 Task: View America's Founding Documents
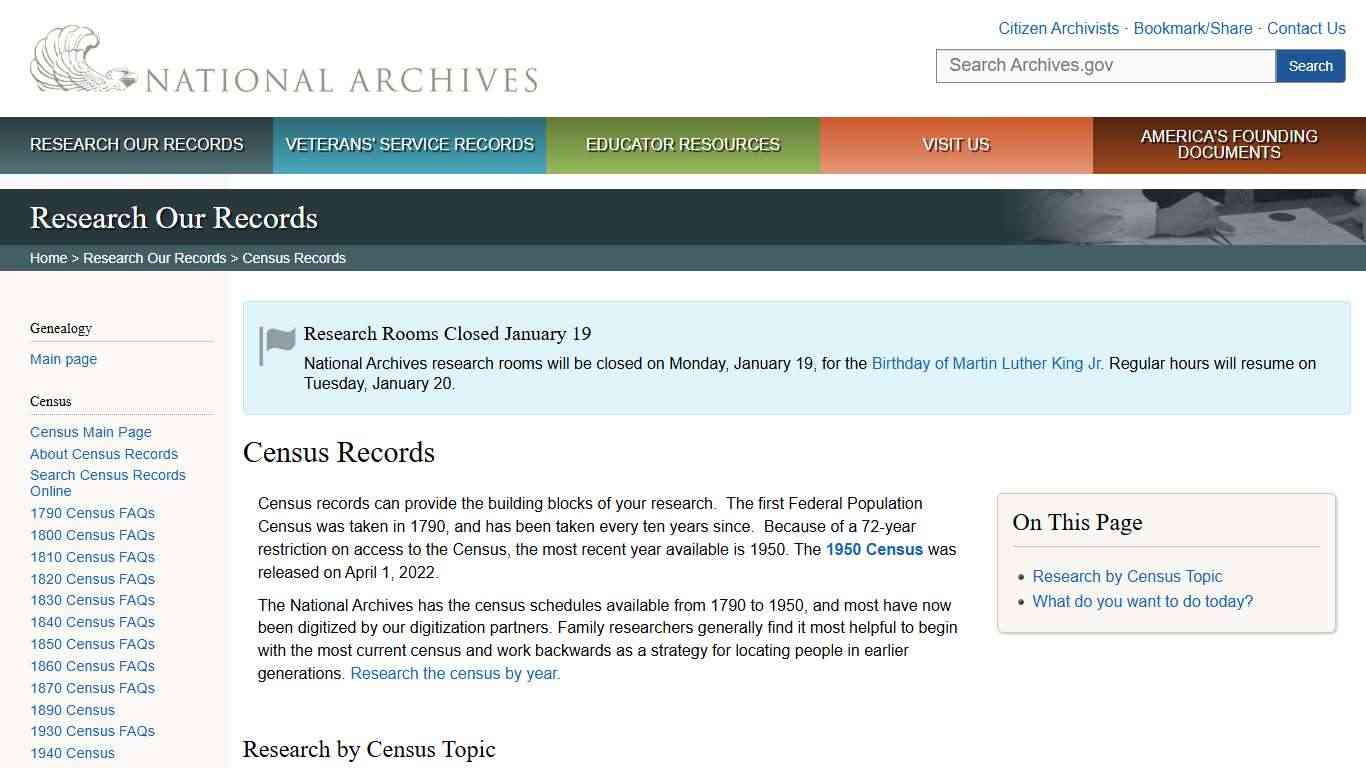[1228, 144]
